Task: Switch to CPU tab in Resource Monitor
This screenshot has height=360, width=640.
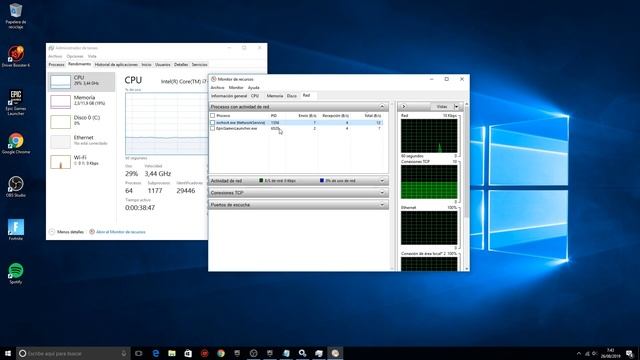Action: 255,96
